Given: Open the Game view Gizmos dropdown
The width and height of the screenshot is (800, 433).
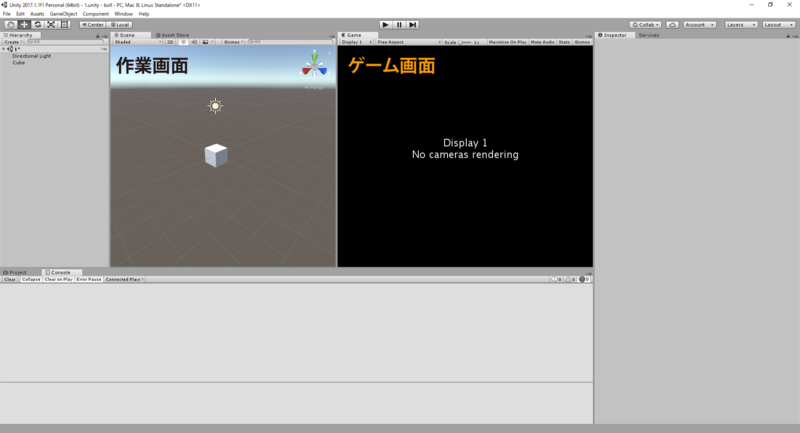Looking at the screenshot, I should tap(582, 42).
